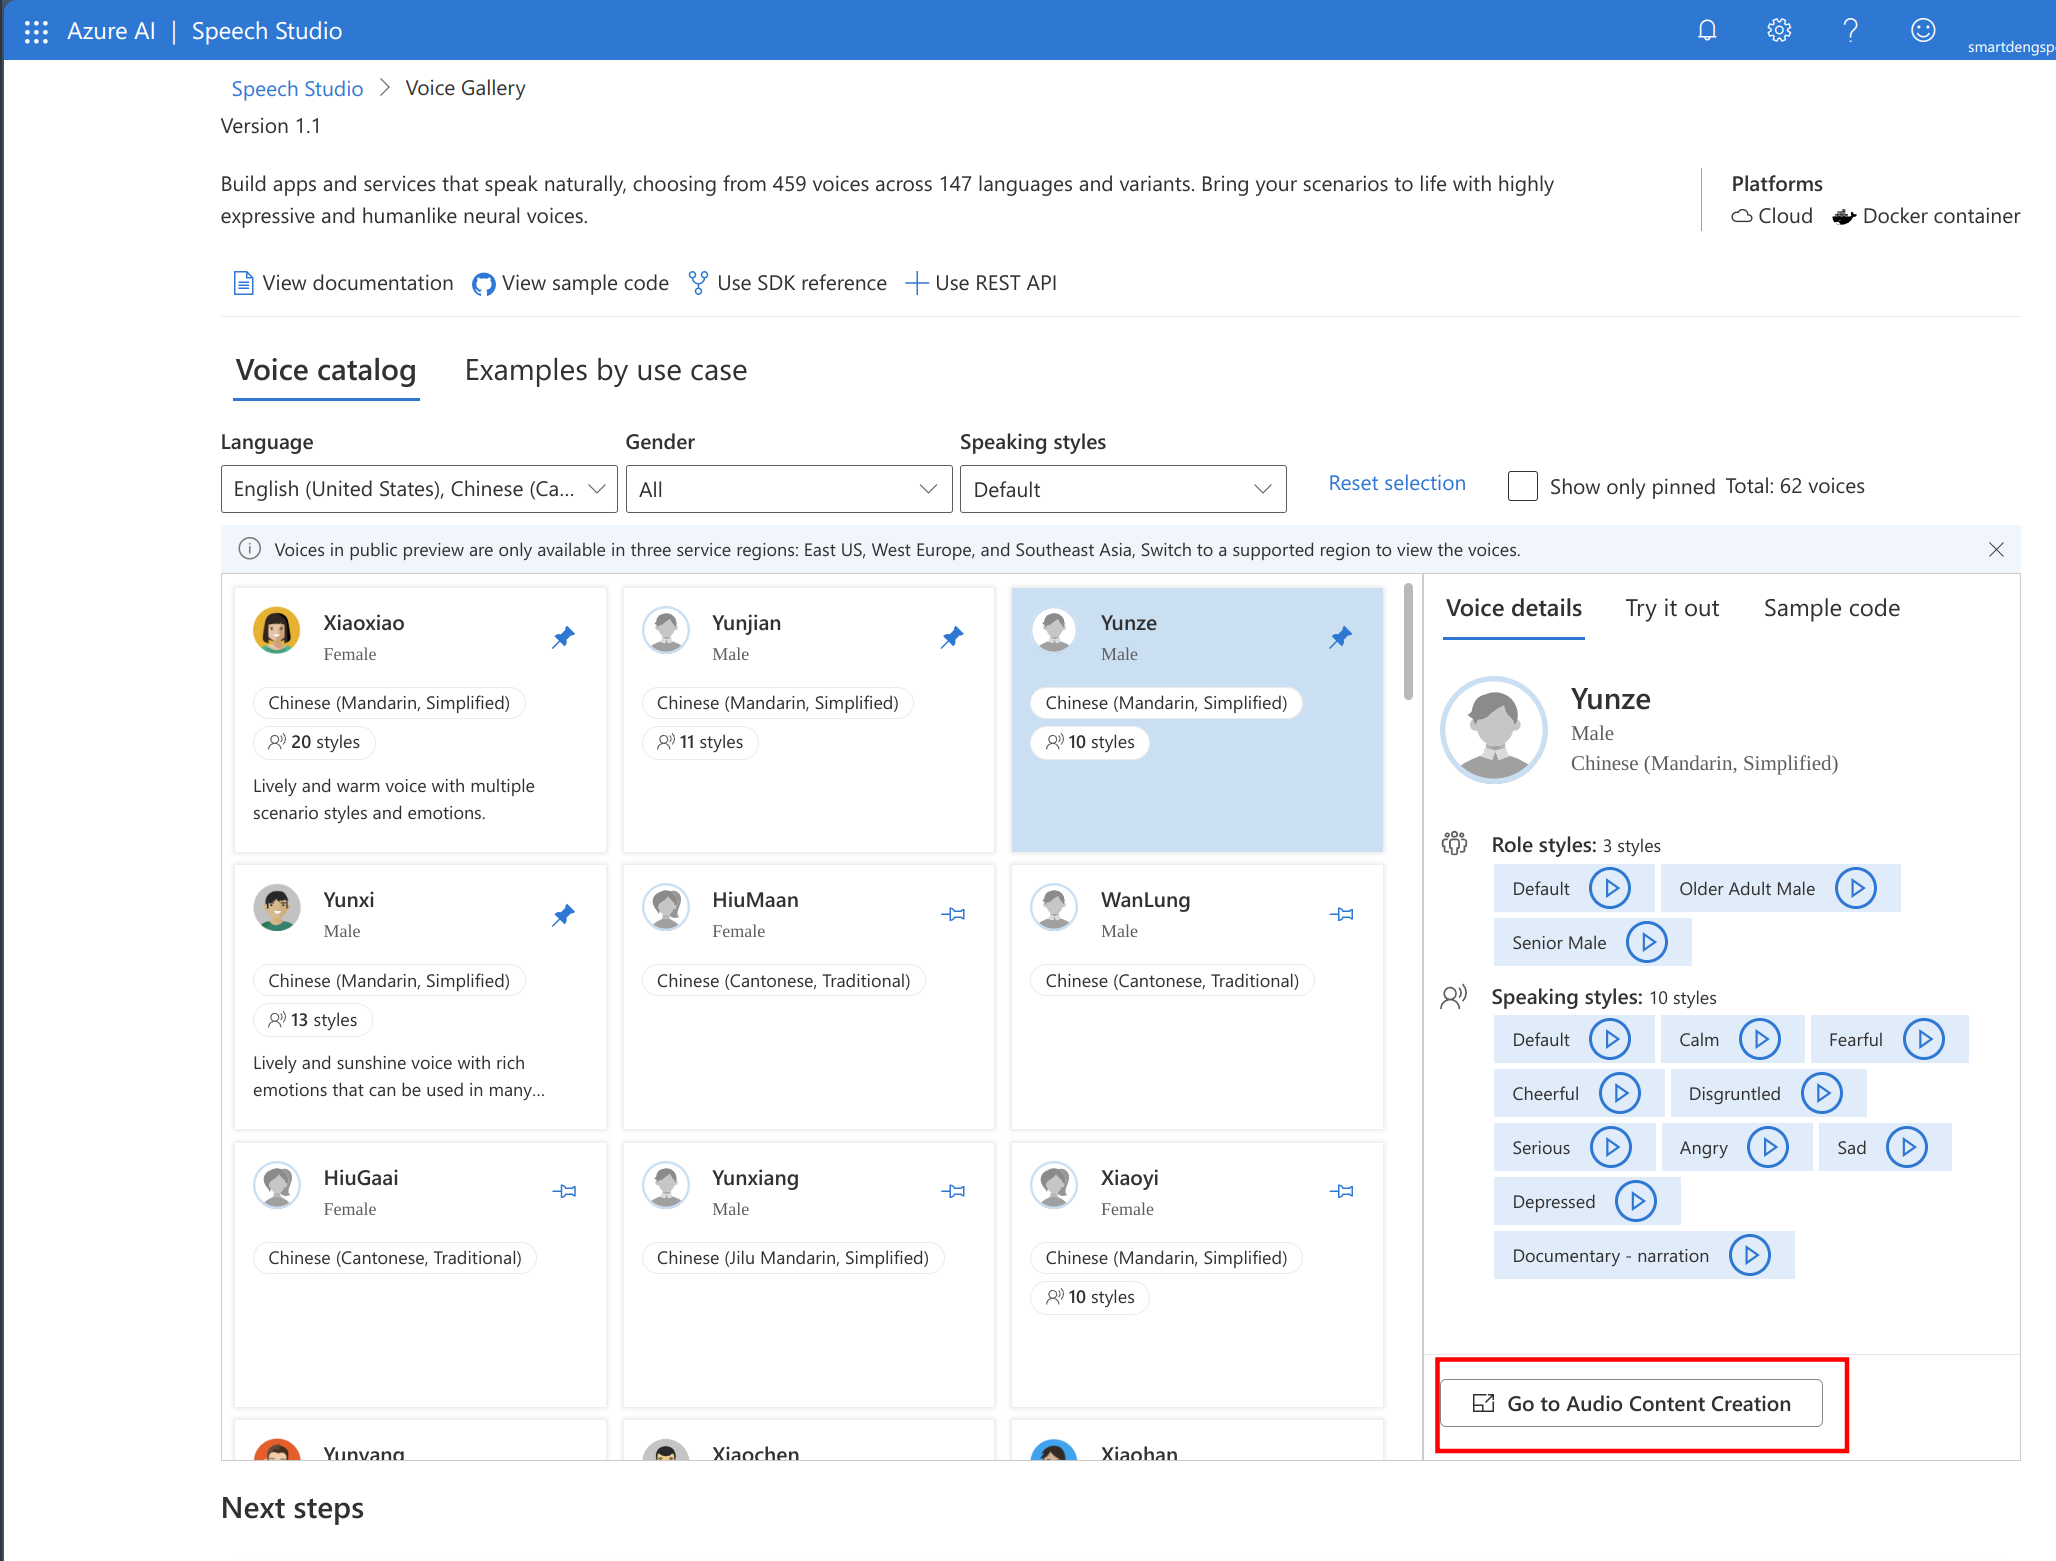The image size is (2056, 1561).
Task: Select the WanLung voice card name
Action: [x=1145, y=900]
